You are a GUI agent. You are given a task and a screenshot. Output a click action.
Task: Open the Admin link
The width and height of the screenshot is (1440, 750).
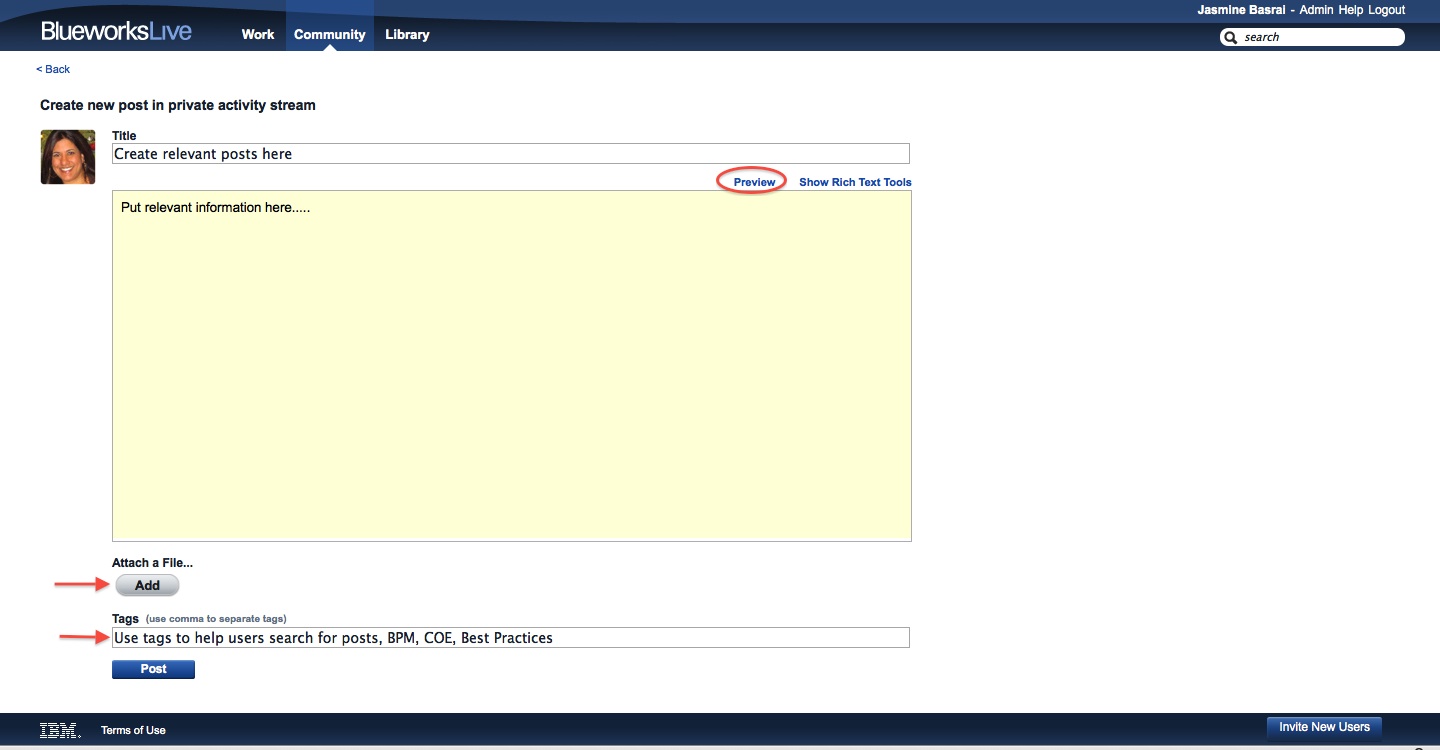(x=1316, y=10)
